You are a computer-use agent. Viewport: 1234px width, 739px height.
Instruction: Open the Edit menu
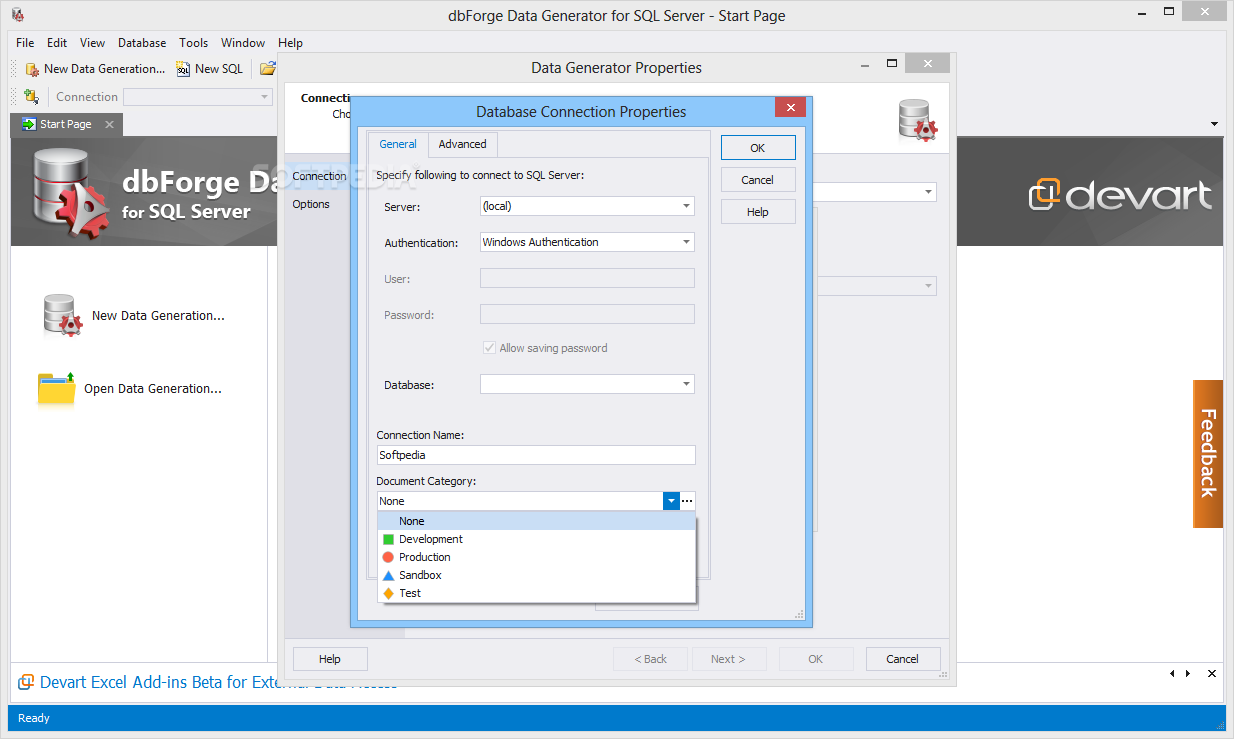(57, 43)
